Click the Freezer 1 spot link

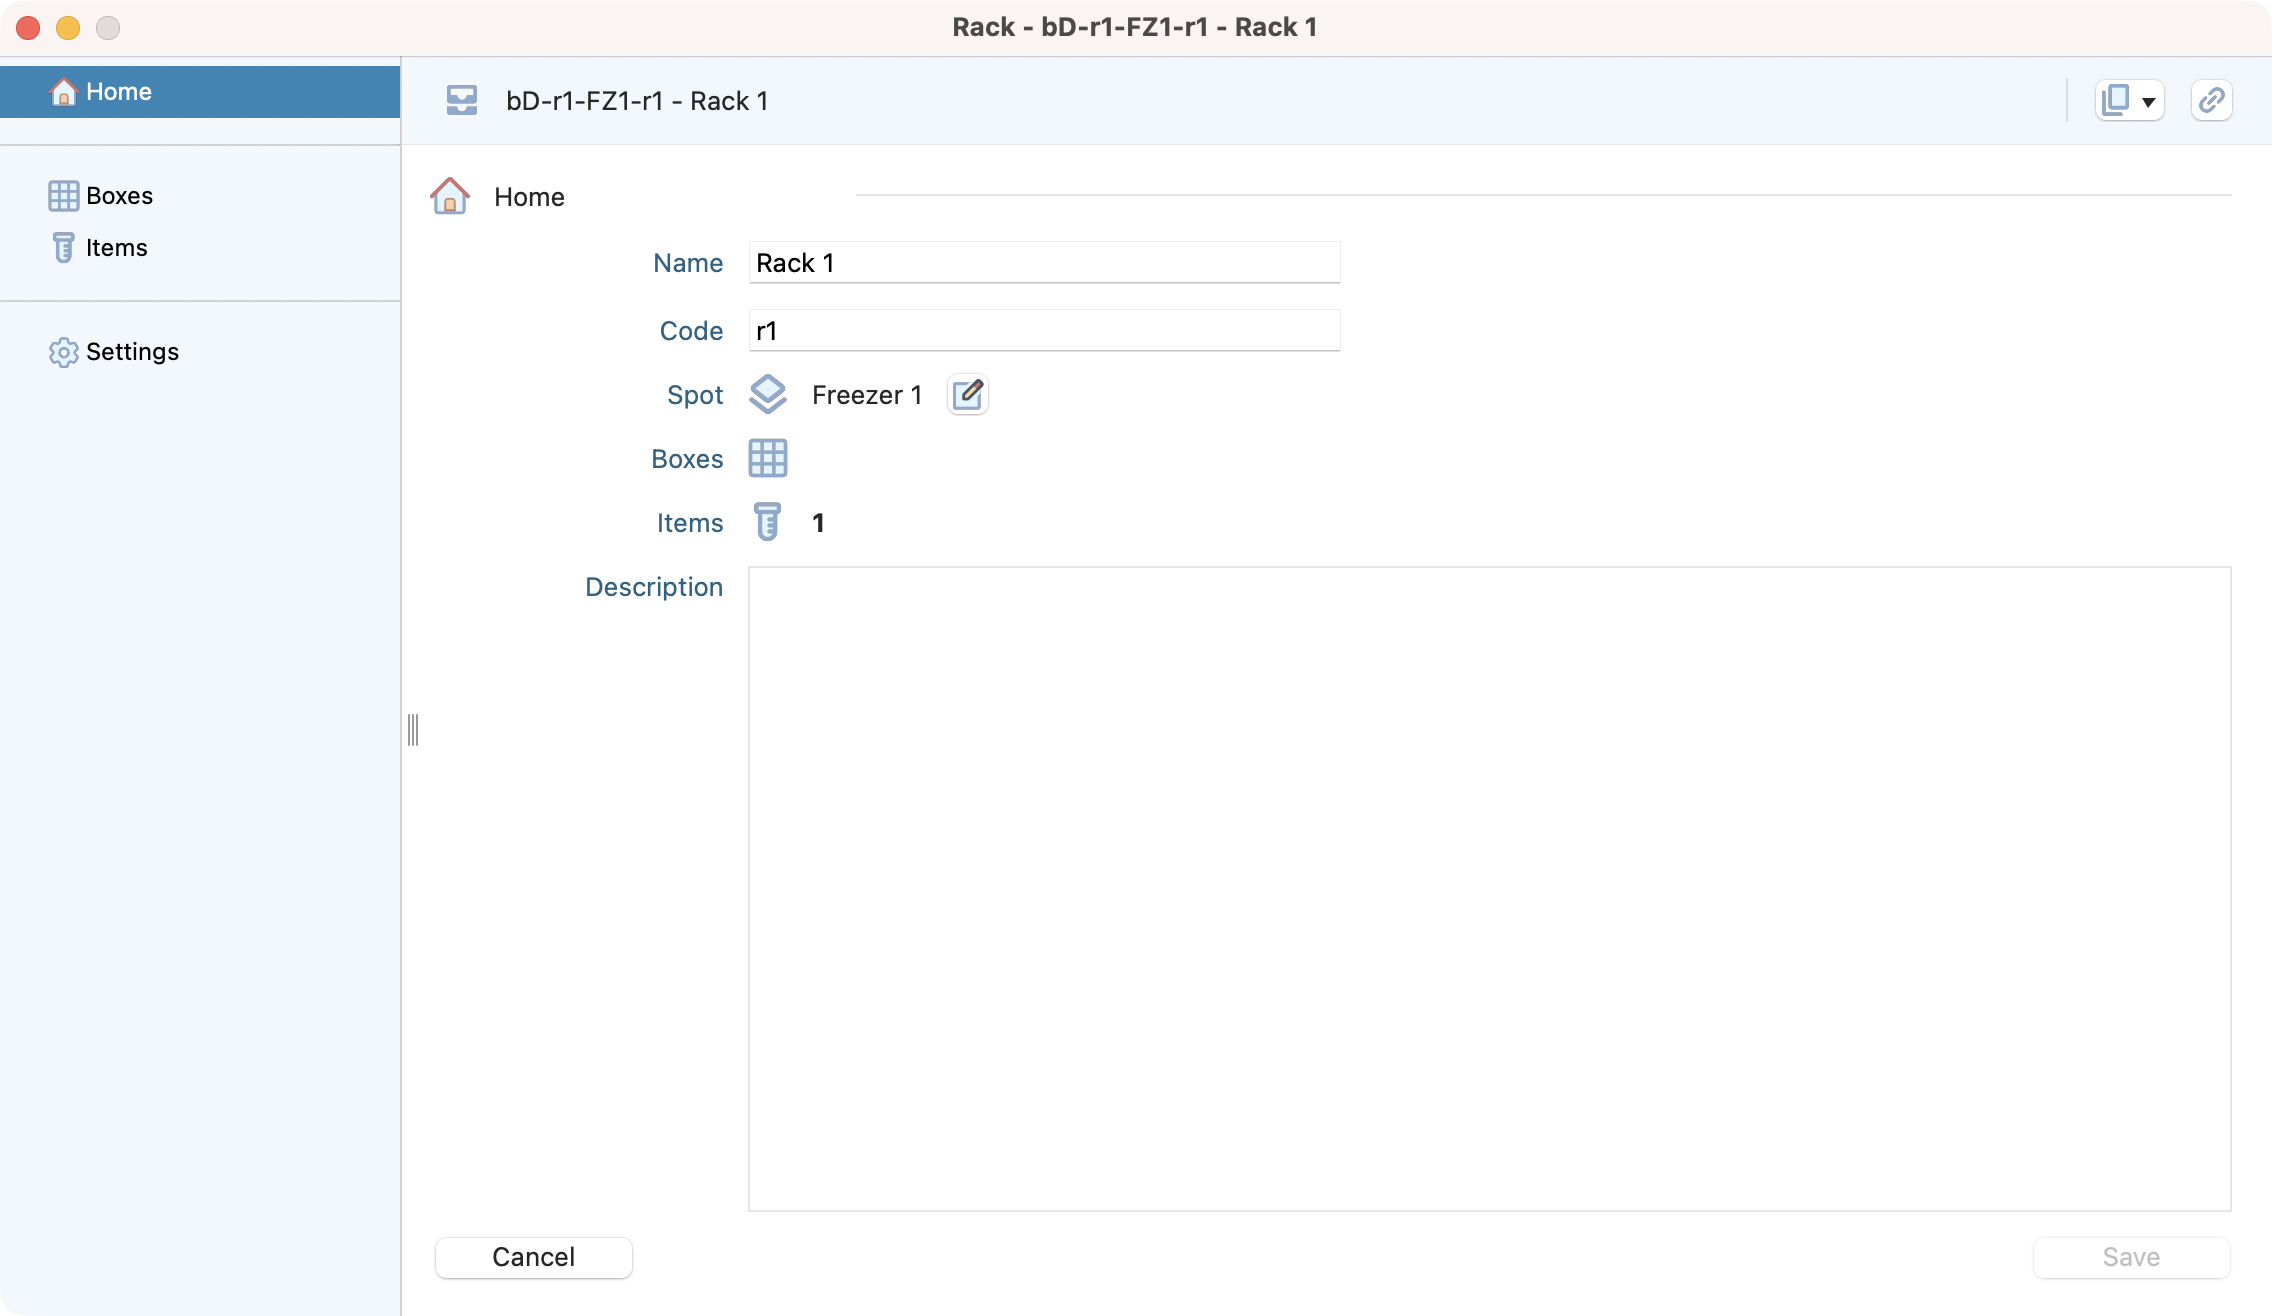coord(866,395)
